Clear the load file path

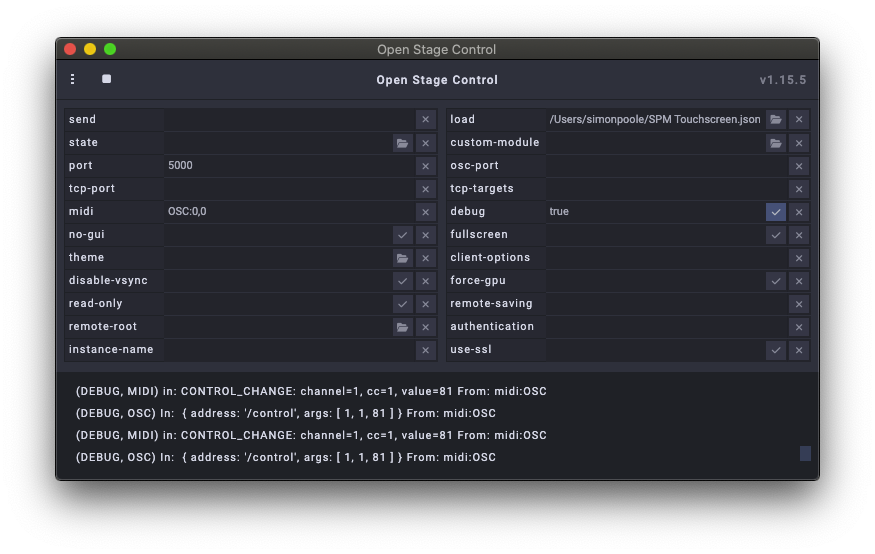pyautogui.click(x=799, y=119)
